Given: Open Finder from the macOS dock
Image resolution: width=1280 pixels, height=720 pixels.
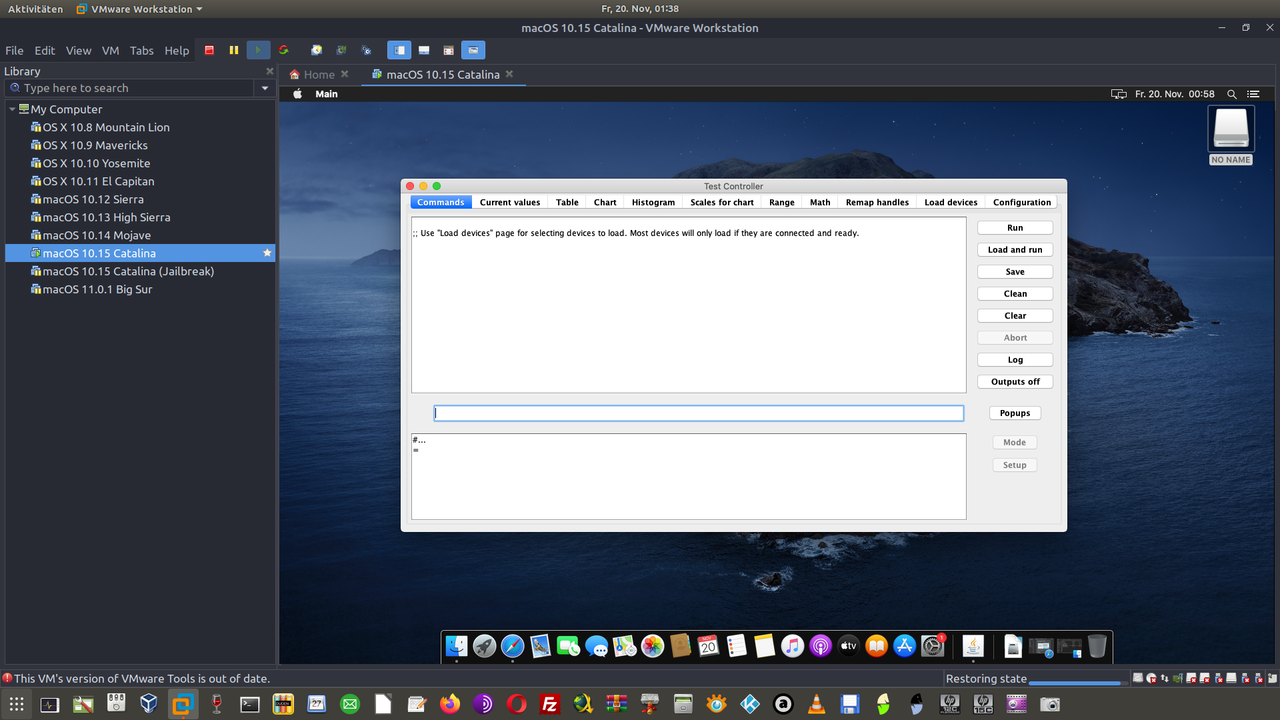Looking at the screenshot, I should pyautogui.click(x=457, y=647).
